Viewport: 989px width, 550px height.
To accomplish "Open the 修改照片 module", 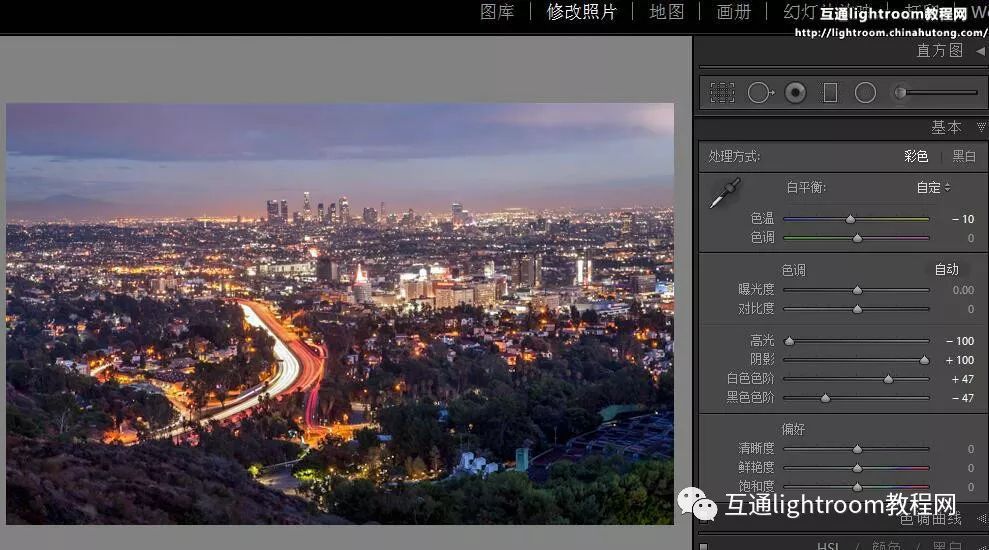I will [x=582, y=11].
